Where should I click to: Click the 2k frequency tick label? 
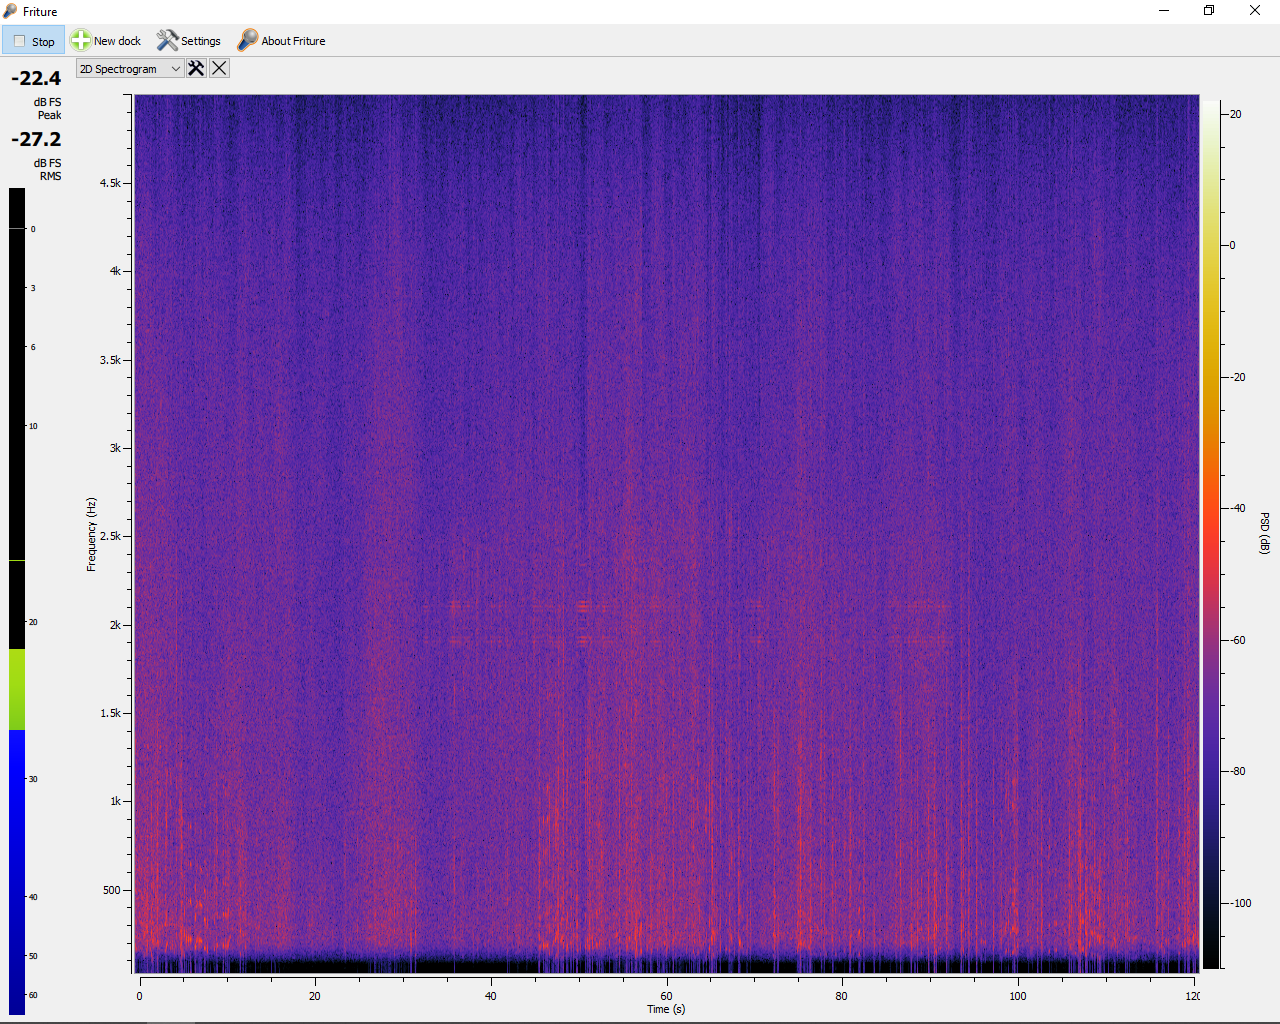pyautogui.click(x=115, y=625)
